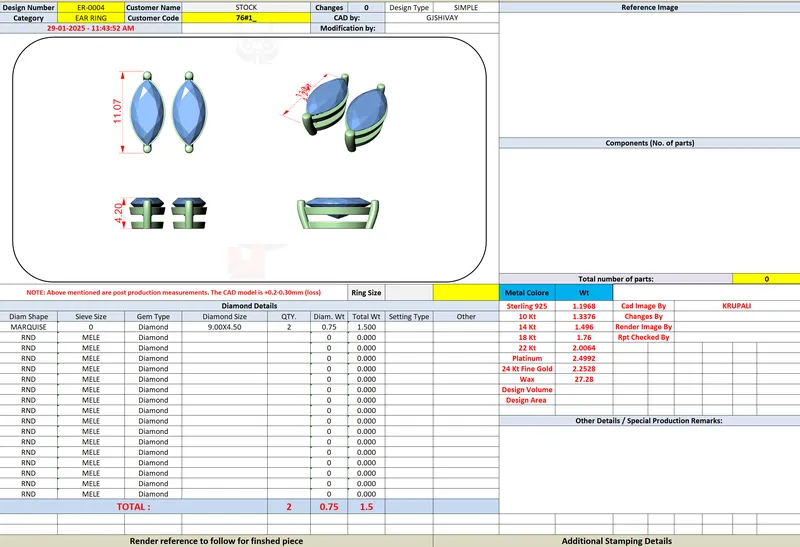Select the Wax weight value 27.28

[x=584, y=379]
